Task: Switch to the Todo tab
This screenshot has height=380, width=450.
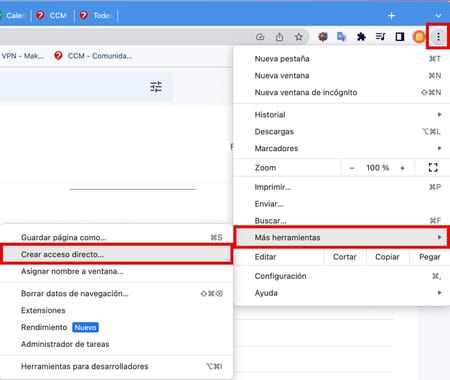Action: [96, 15]
